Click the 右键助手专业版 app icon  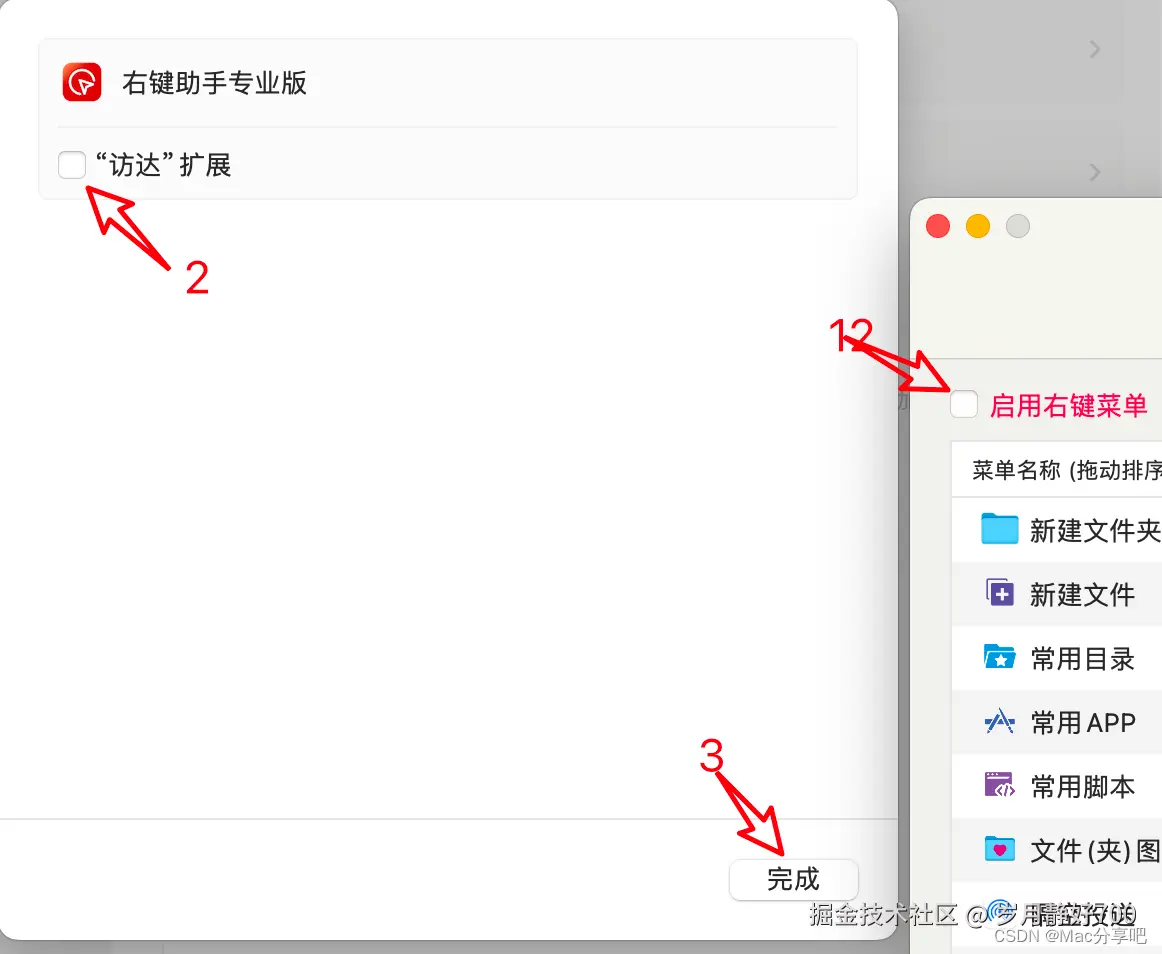(x=81, y=82)
